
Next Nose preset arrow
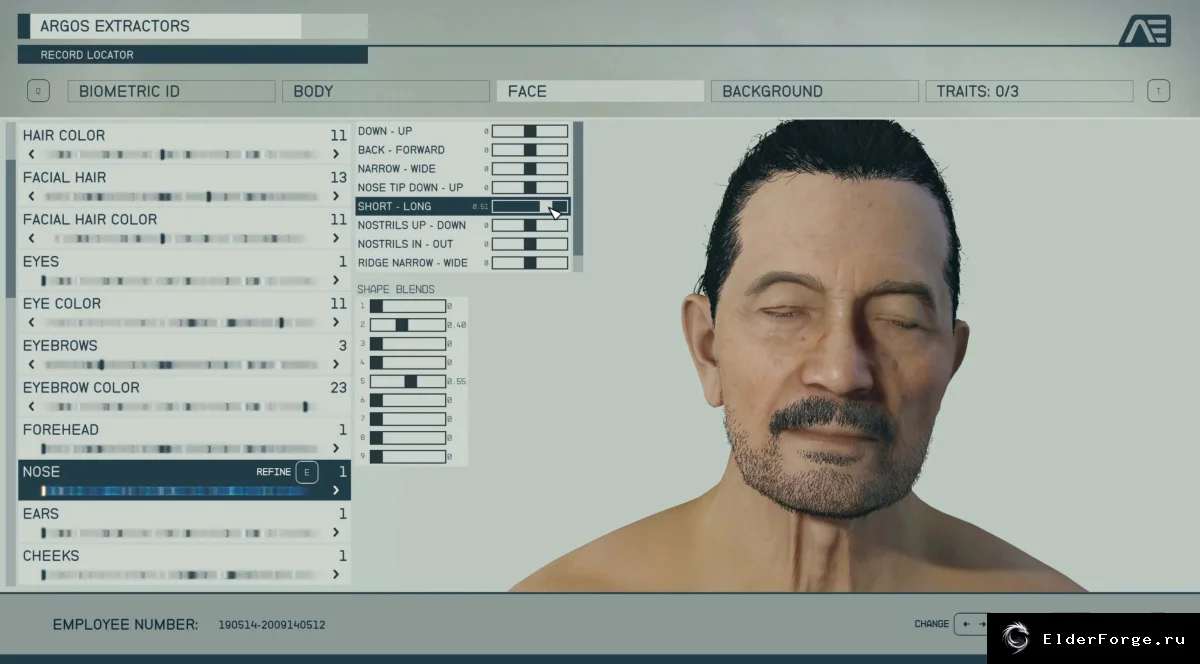click(x=336, y=490)
